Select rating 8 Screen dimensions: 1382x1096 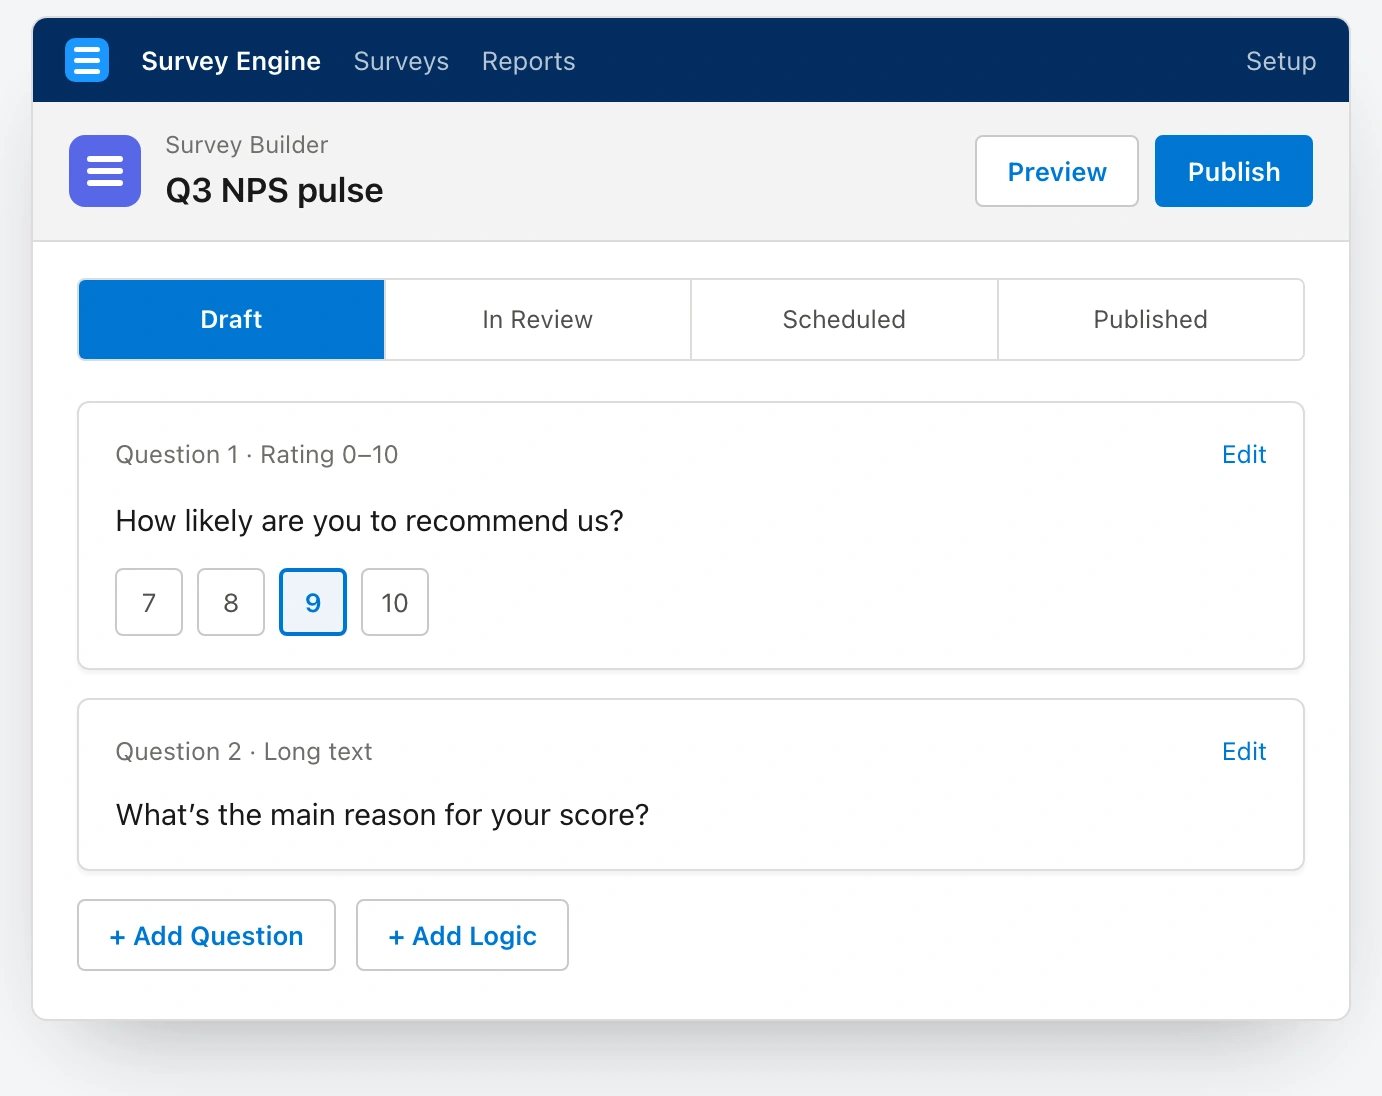click(231, 602)
